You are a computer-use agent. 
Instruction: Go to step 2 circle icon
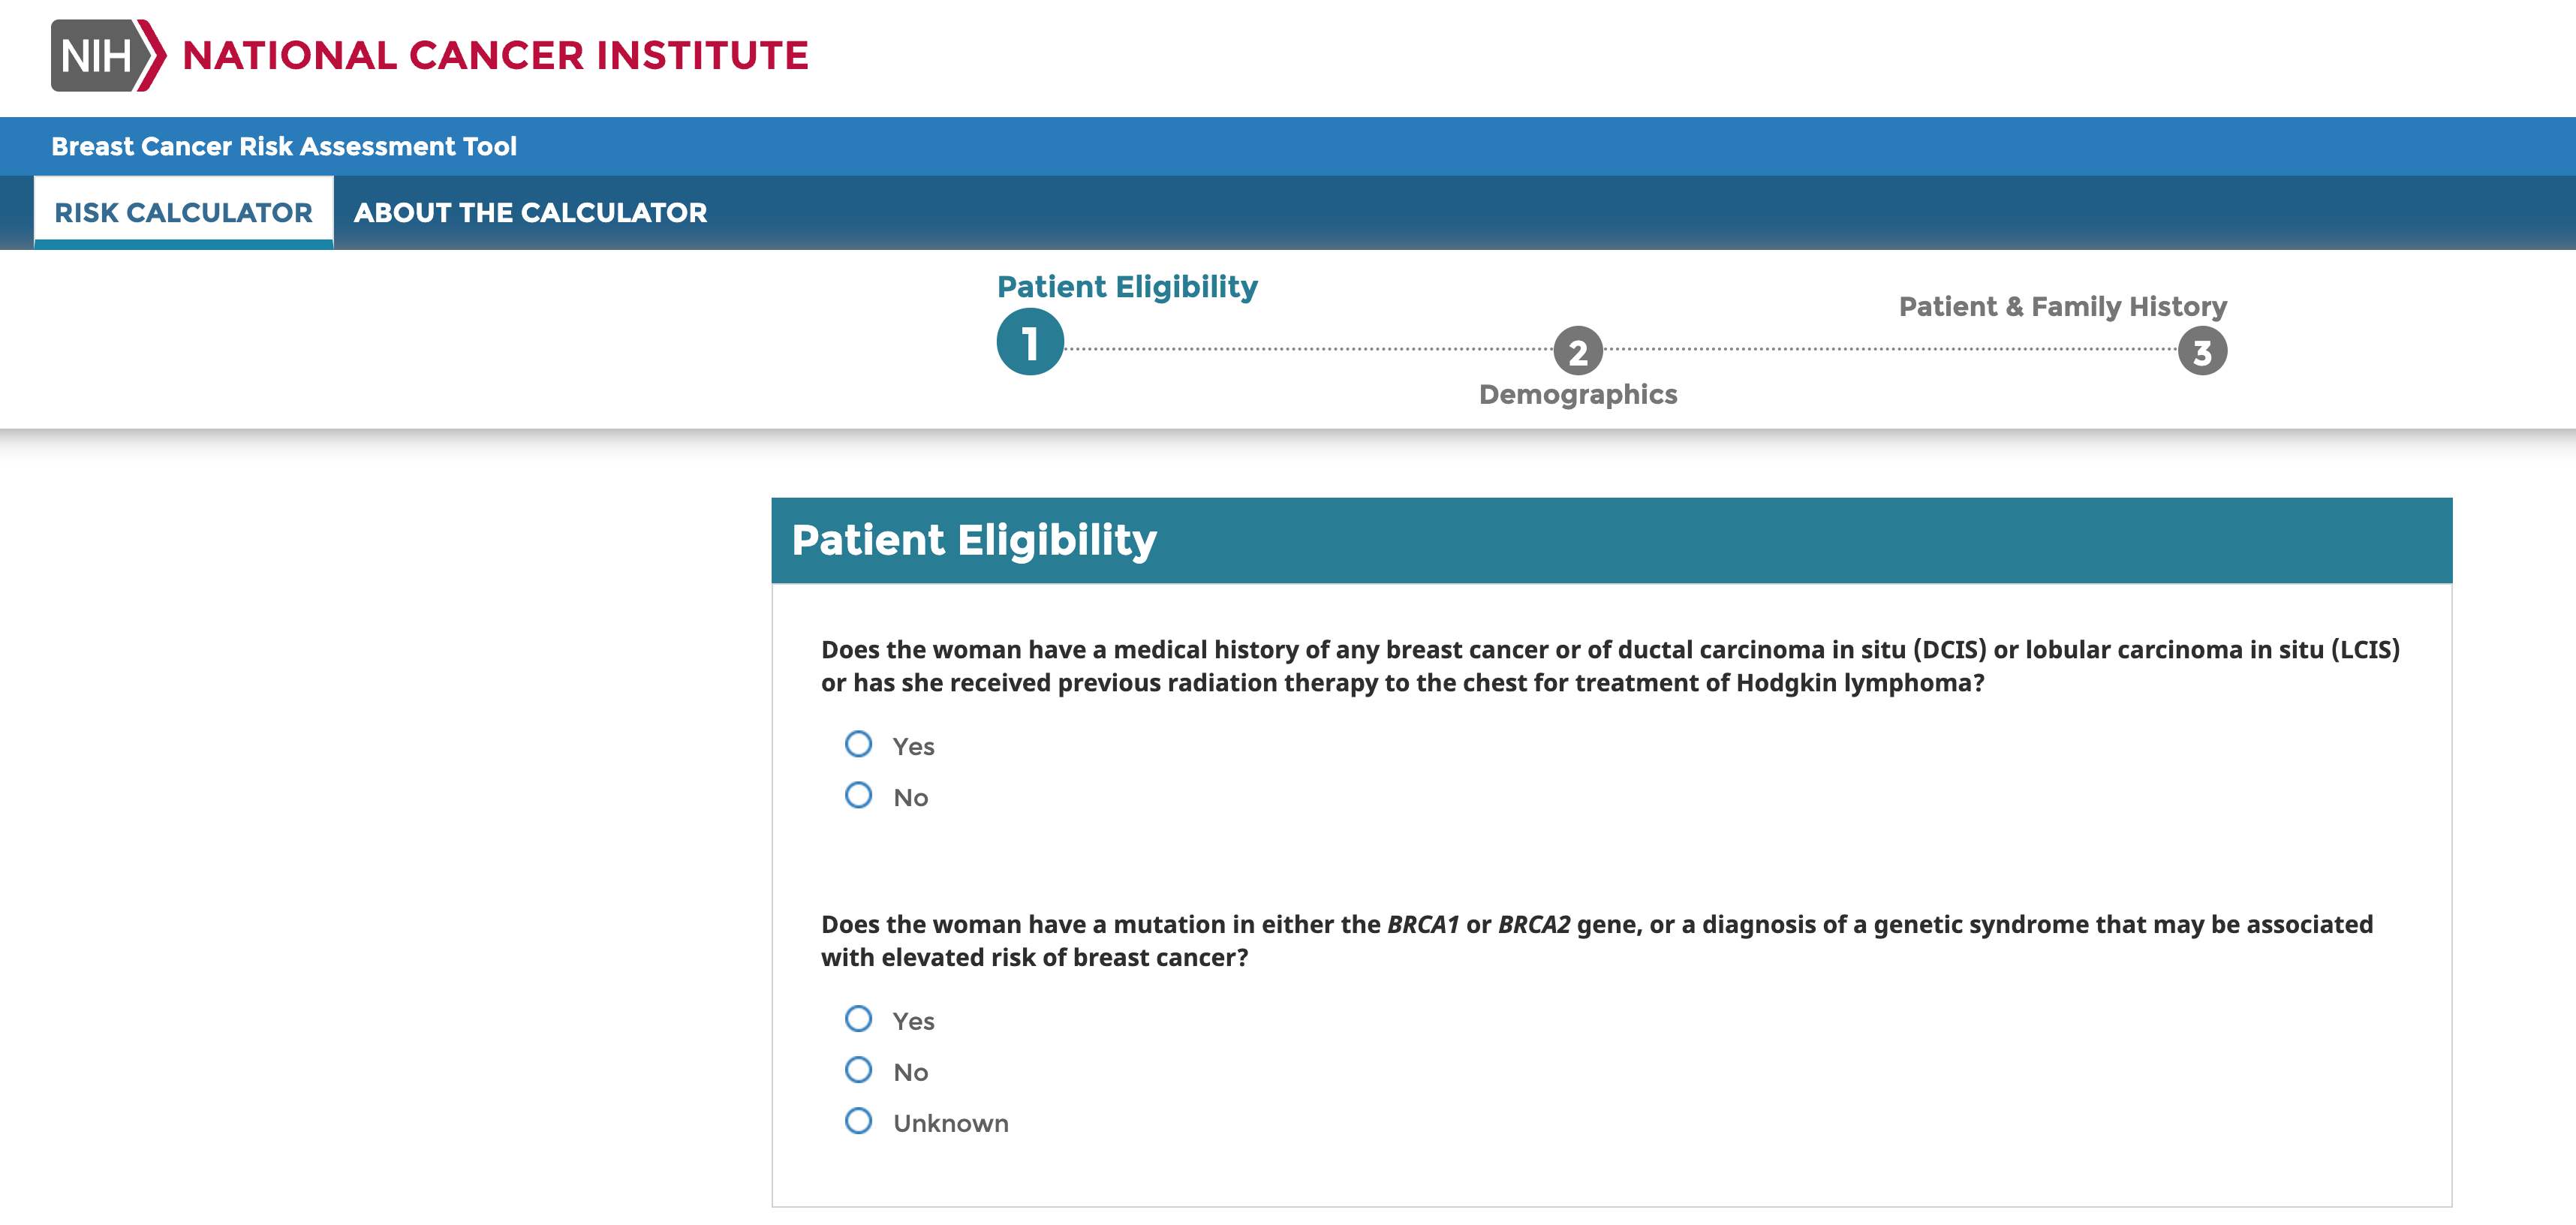click(1577, 351)
